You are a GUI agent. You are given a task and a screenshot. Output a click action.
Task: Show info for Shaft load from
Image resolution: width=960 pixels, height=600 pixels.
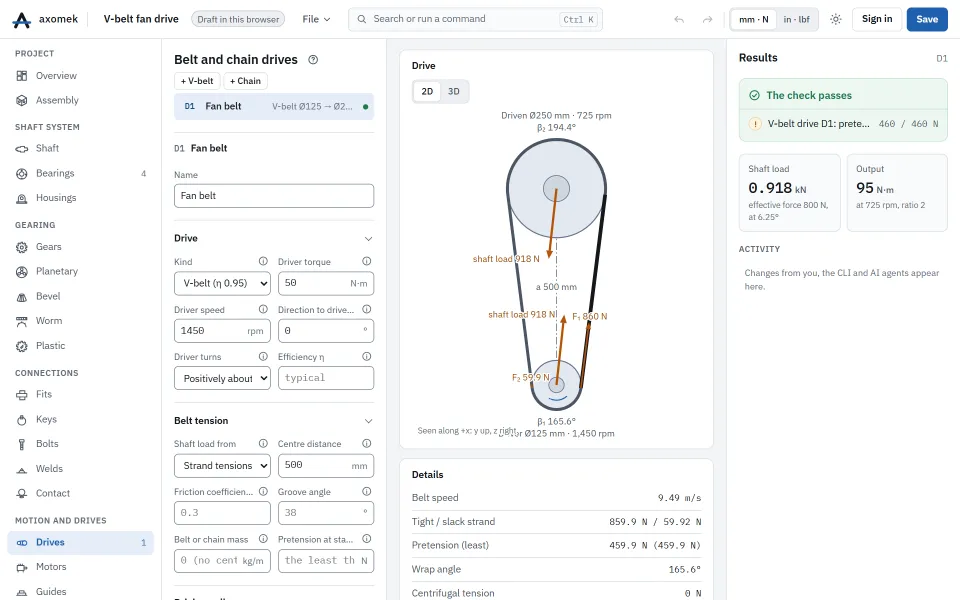263,443
